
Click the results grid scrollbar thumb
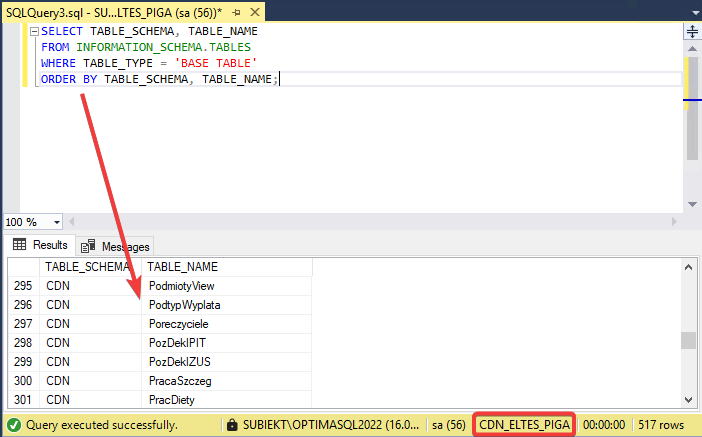coord(689,340)
